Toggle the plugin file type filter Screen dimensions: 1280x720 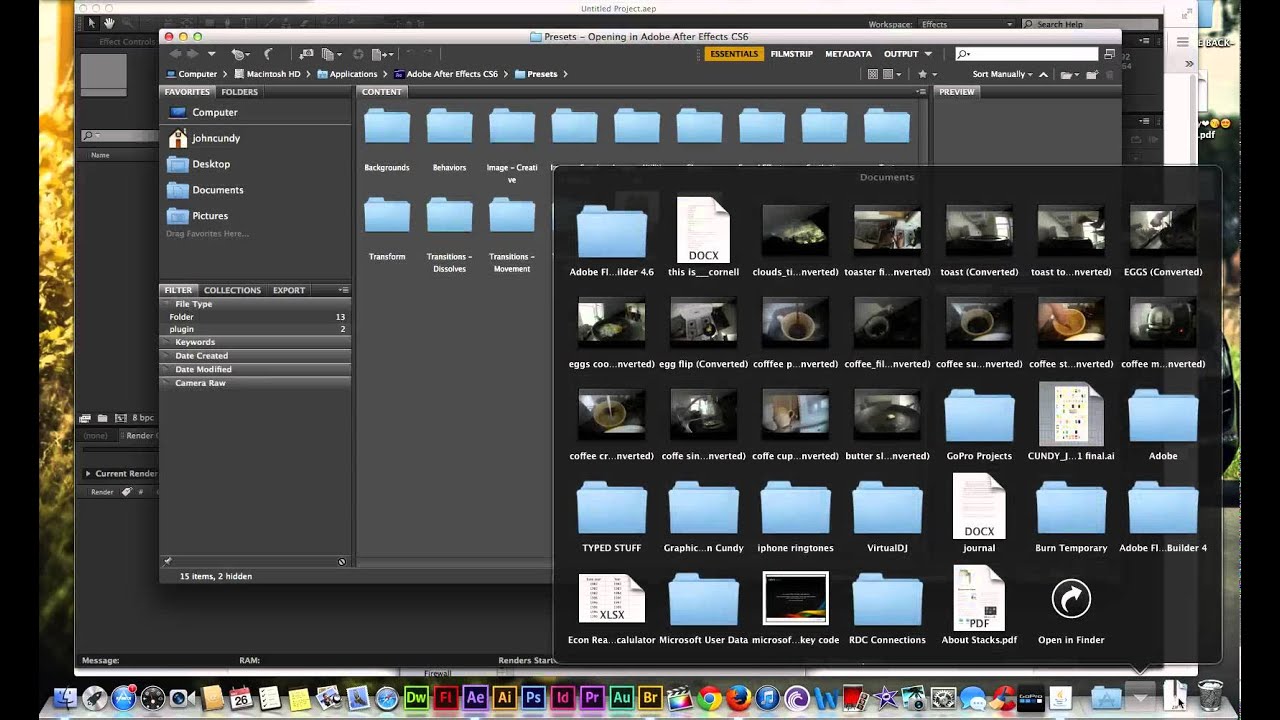tap(256, 329)
